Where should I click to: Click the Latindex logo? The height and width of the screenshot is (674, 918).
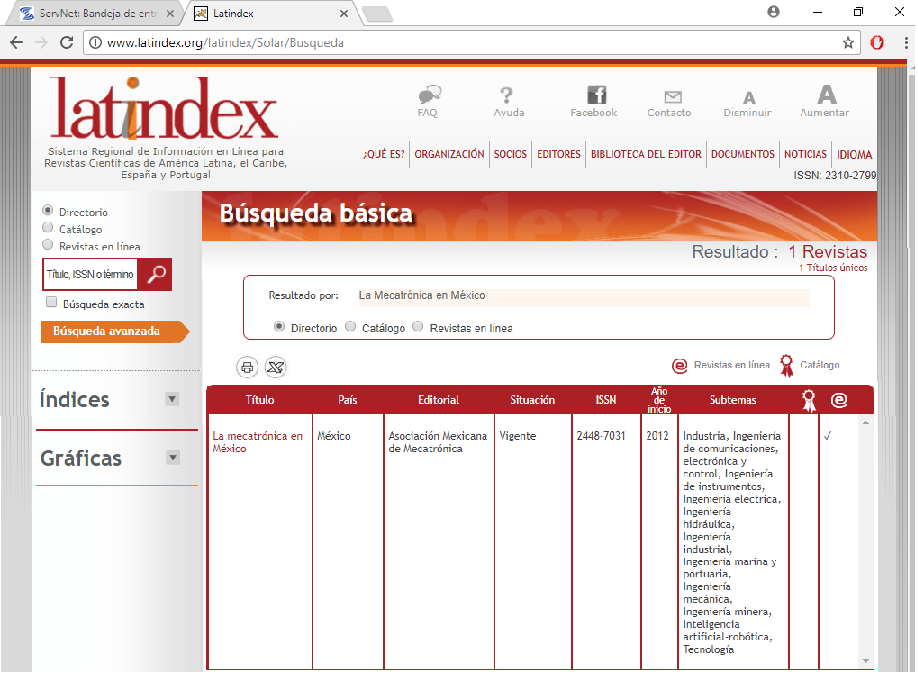164,110
